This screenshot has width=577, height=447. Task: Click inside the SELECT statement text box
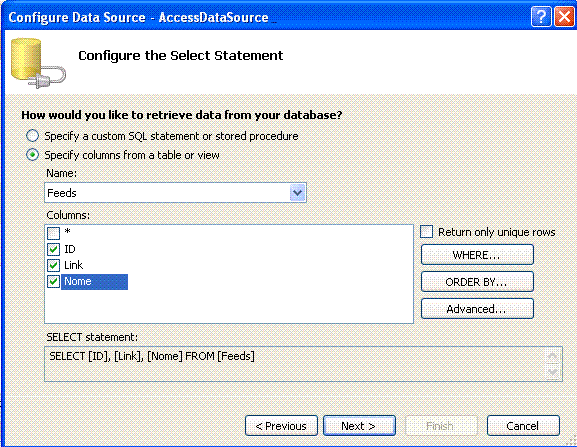[294, 364]
